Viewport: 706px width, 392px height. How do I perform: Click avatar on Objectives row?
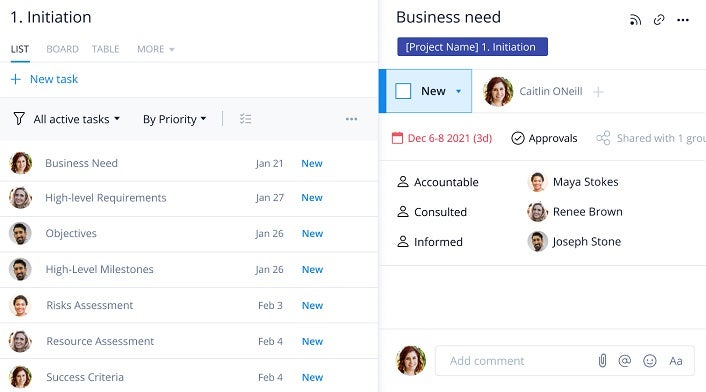pyautogui.click(x=20, y=233)
